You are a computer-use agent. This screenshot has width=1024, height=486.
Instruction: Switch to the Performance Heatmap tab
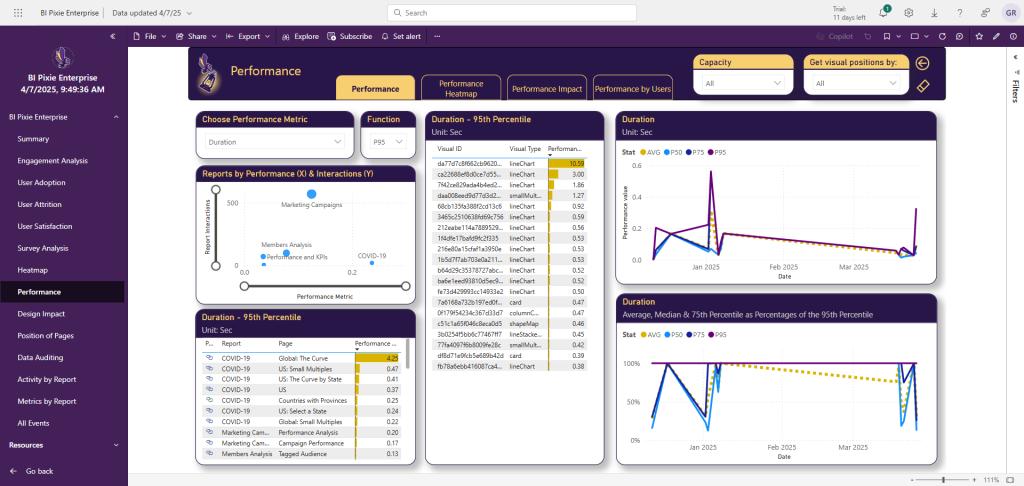coord(461,88)
